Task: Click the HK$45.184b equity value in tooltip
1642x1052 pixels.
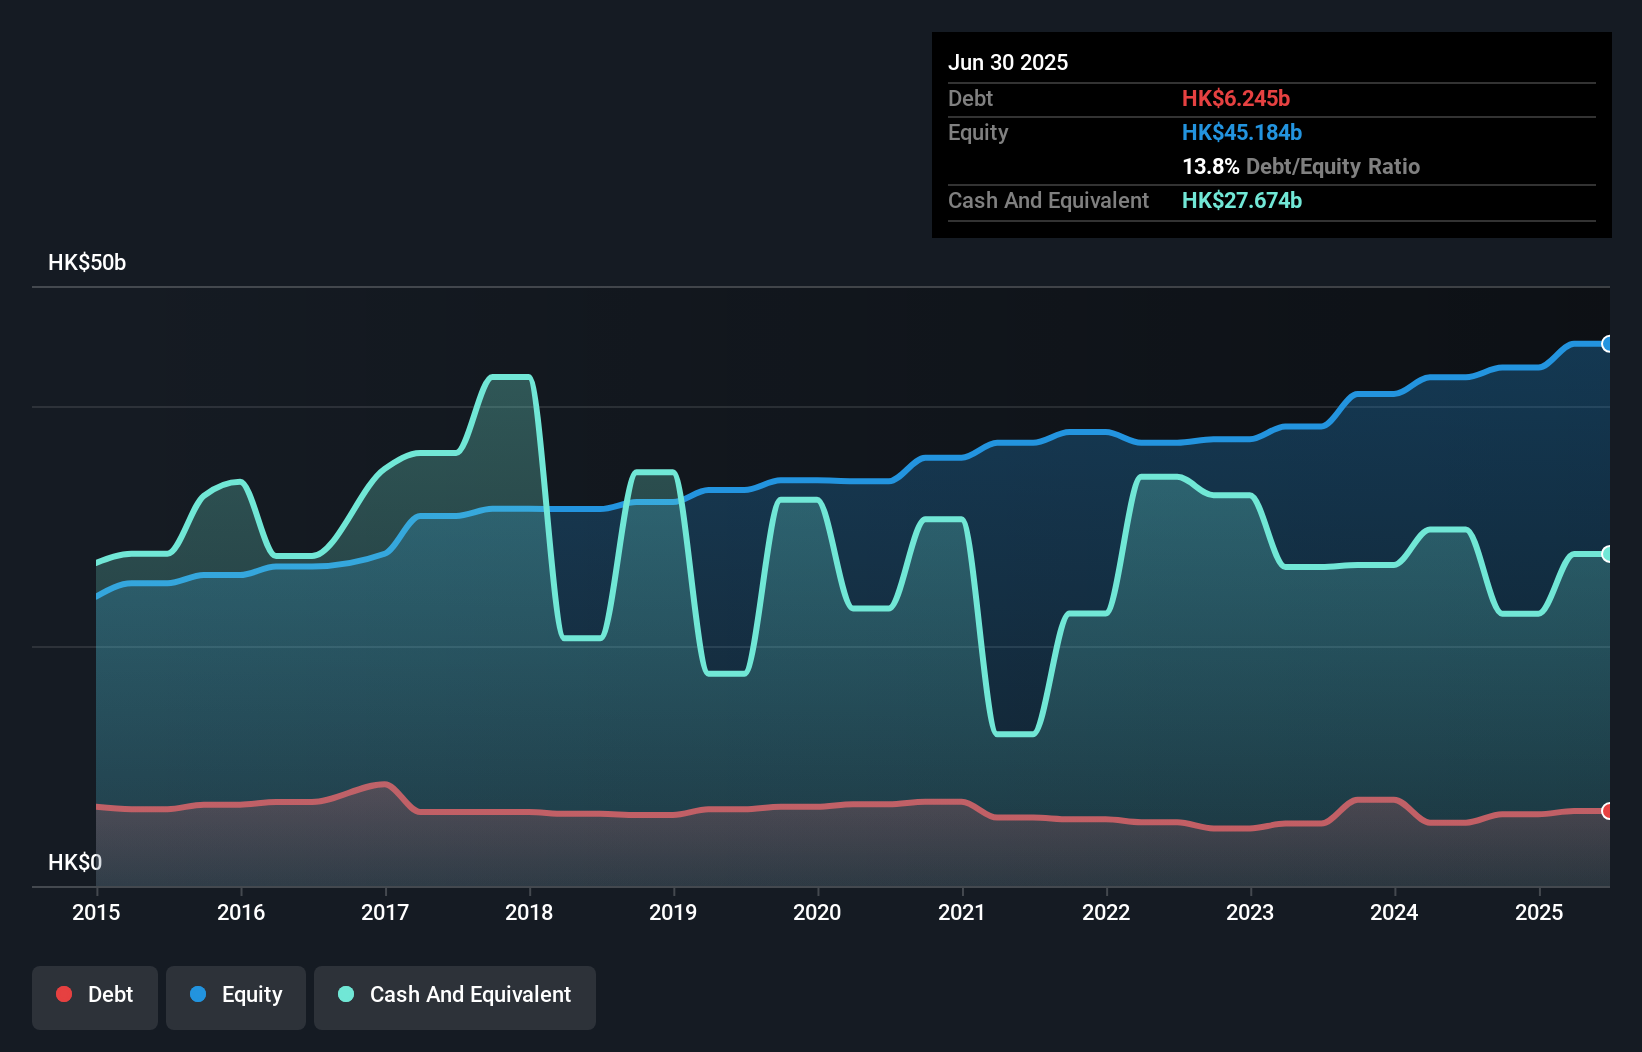Action: (1242, 132)
